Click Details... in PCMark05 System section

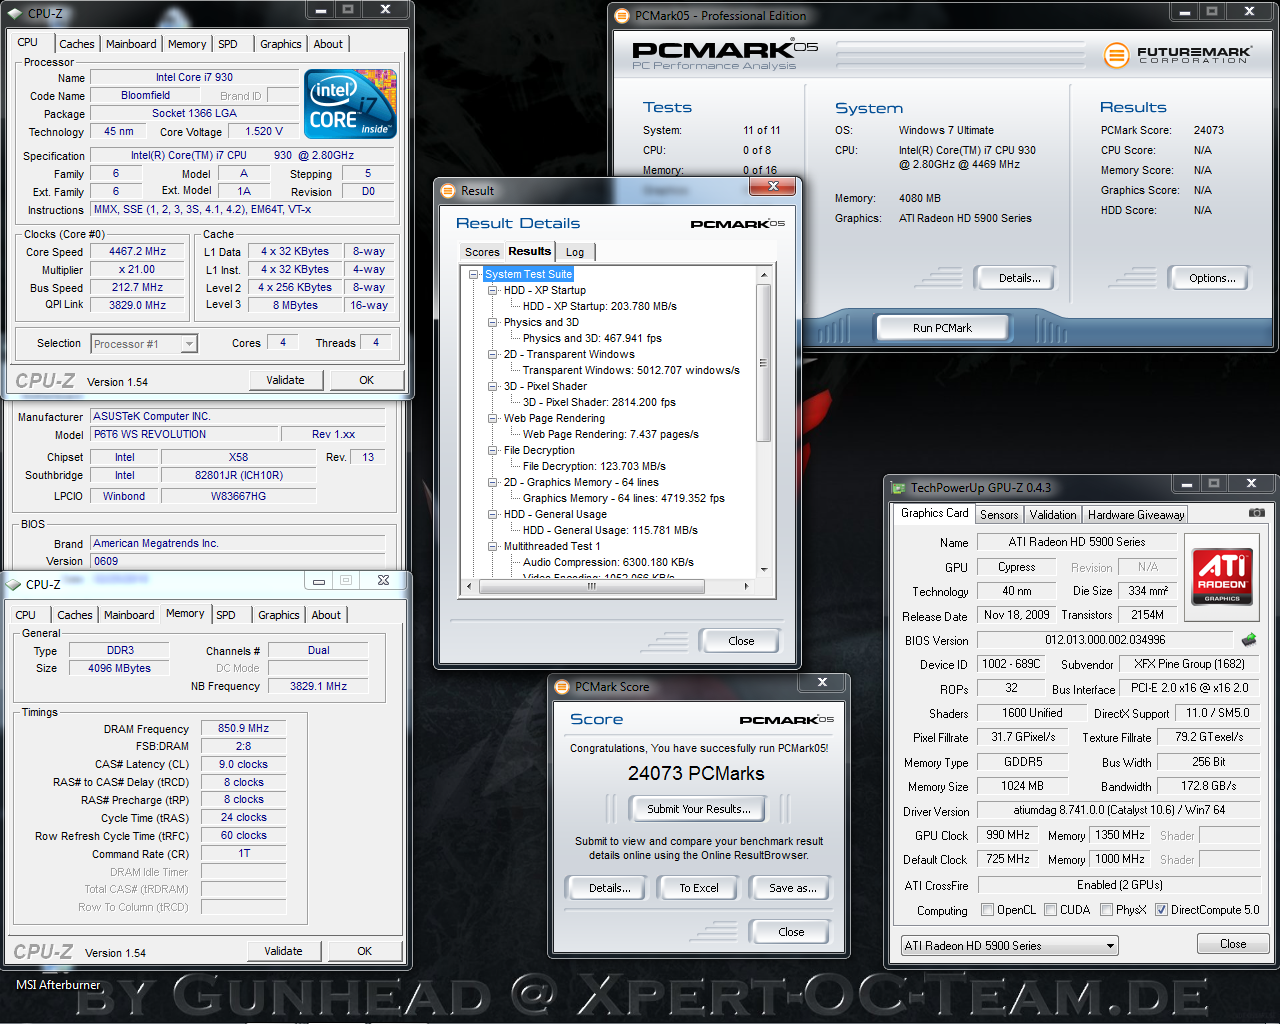click(x=1019, y=278)
